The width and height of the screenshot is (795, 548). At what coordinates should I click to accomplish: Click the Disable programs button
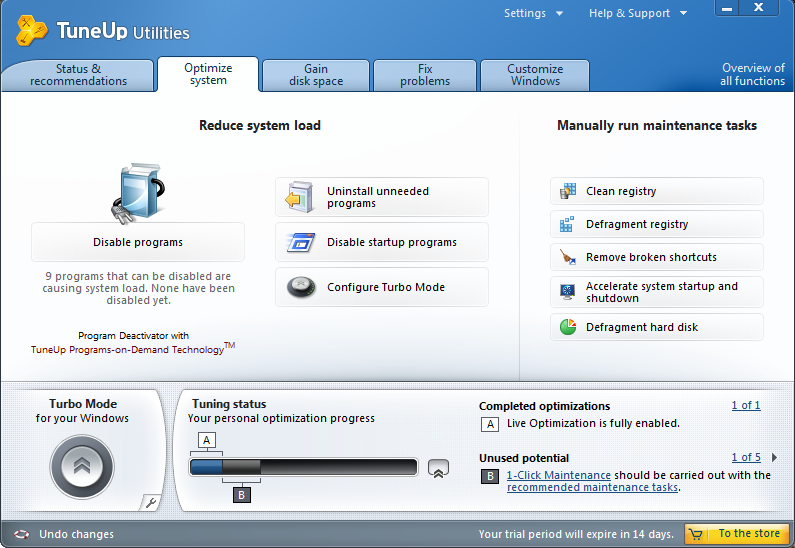tap(138, 242)
